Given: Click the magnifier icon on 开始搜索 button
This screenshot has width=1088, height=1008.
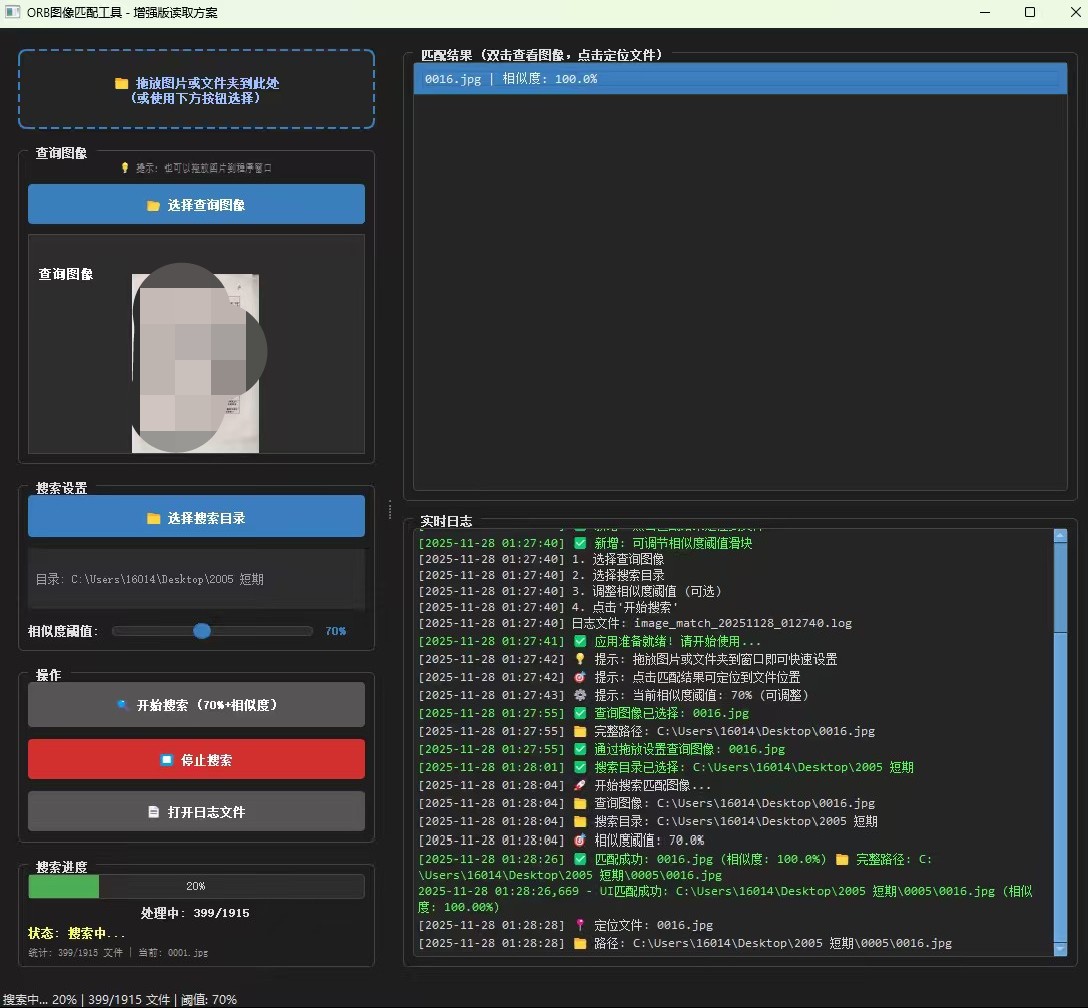Looking at the screenshot, I should [x=122, y=705].
